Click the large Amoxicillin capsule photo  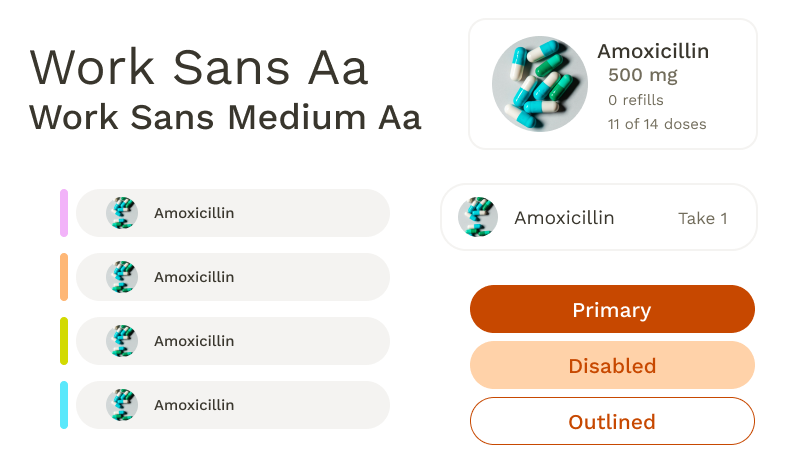(x=539, y=84)
